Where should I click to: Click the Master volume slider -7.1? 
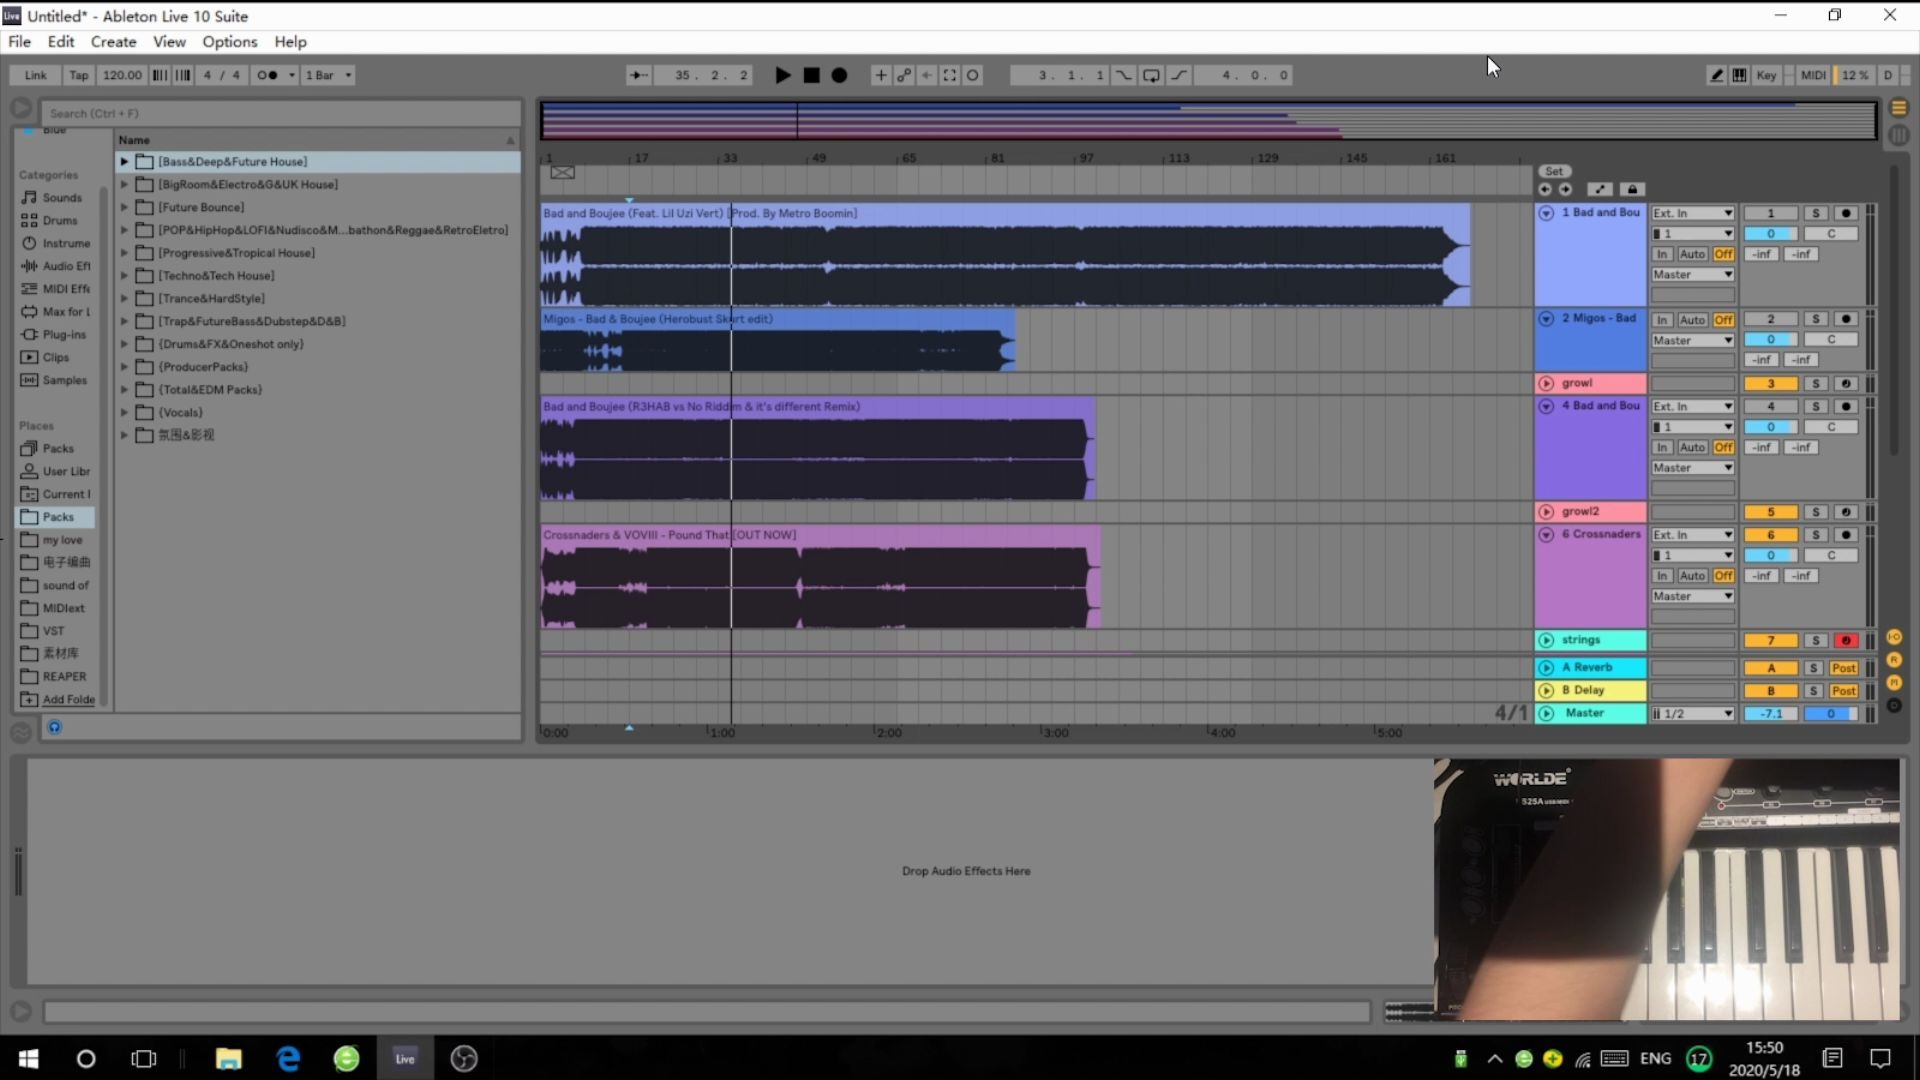click(1770, 714)
